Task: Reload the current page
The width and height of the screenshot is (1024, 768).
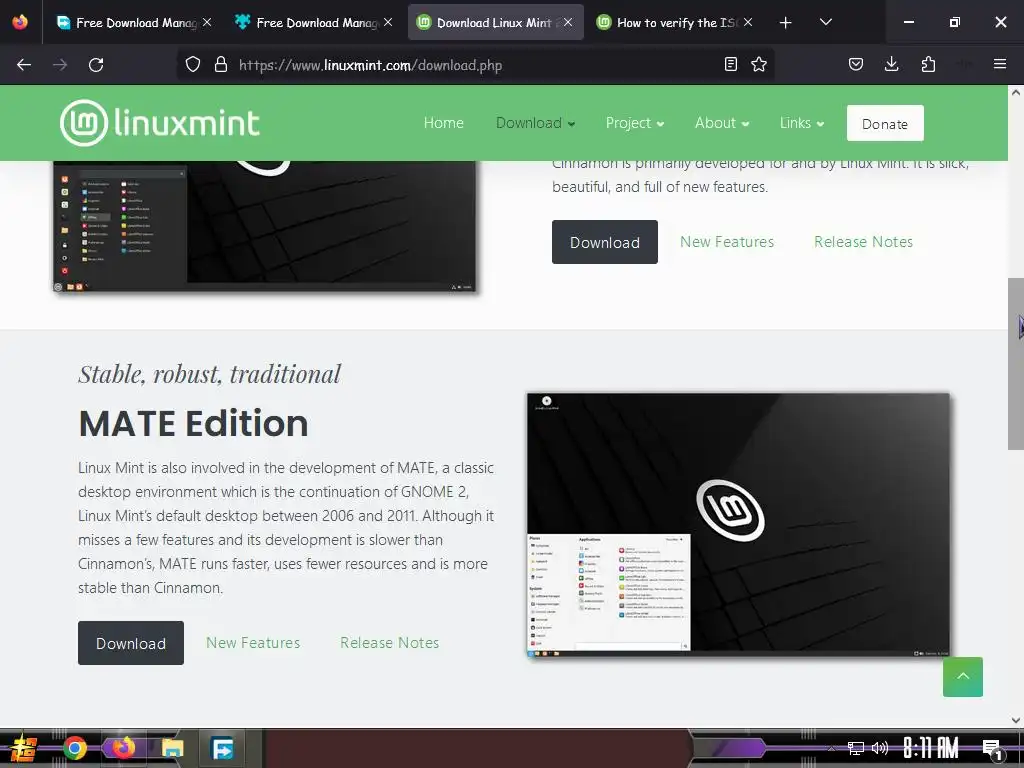Action: (96, 65)
